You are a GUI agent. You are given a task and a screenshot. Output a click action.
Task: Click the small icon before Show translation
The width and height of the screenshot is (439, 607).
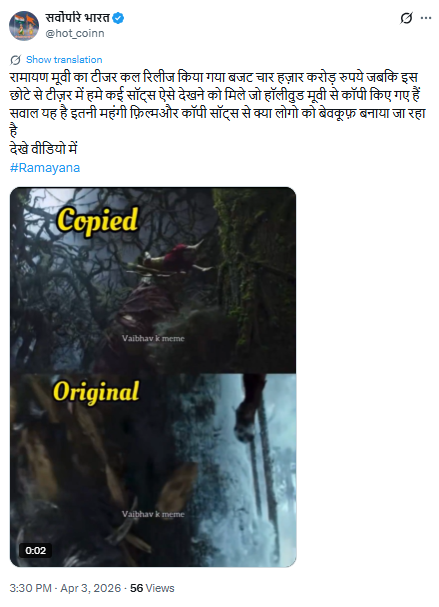[x=15, y=60]
